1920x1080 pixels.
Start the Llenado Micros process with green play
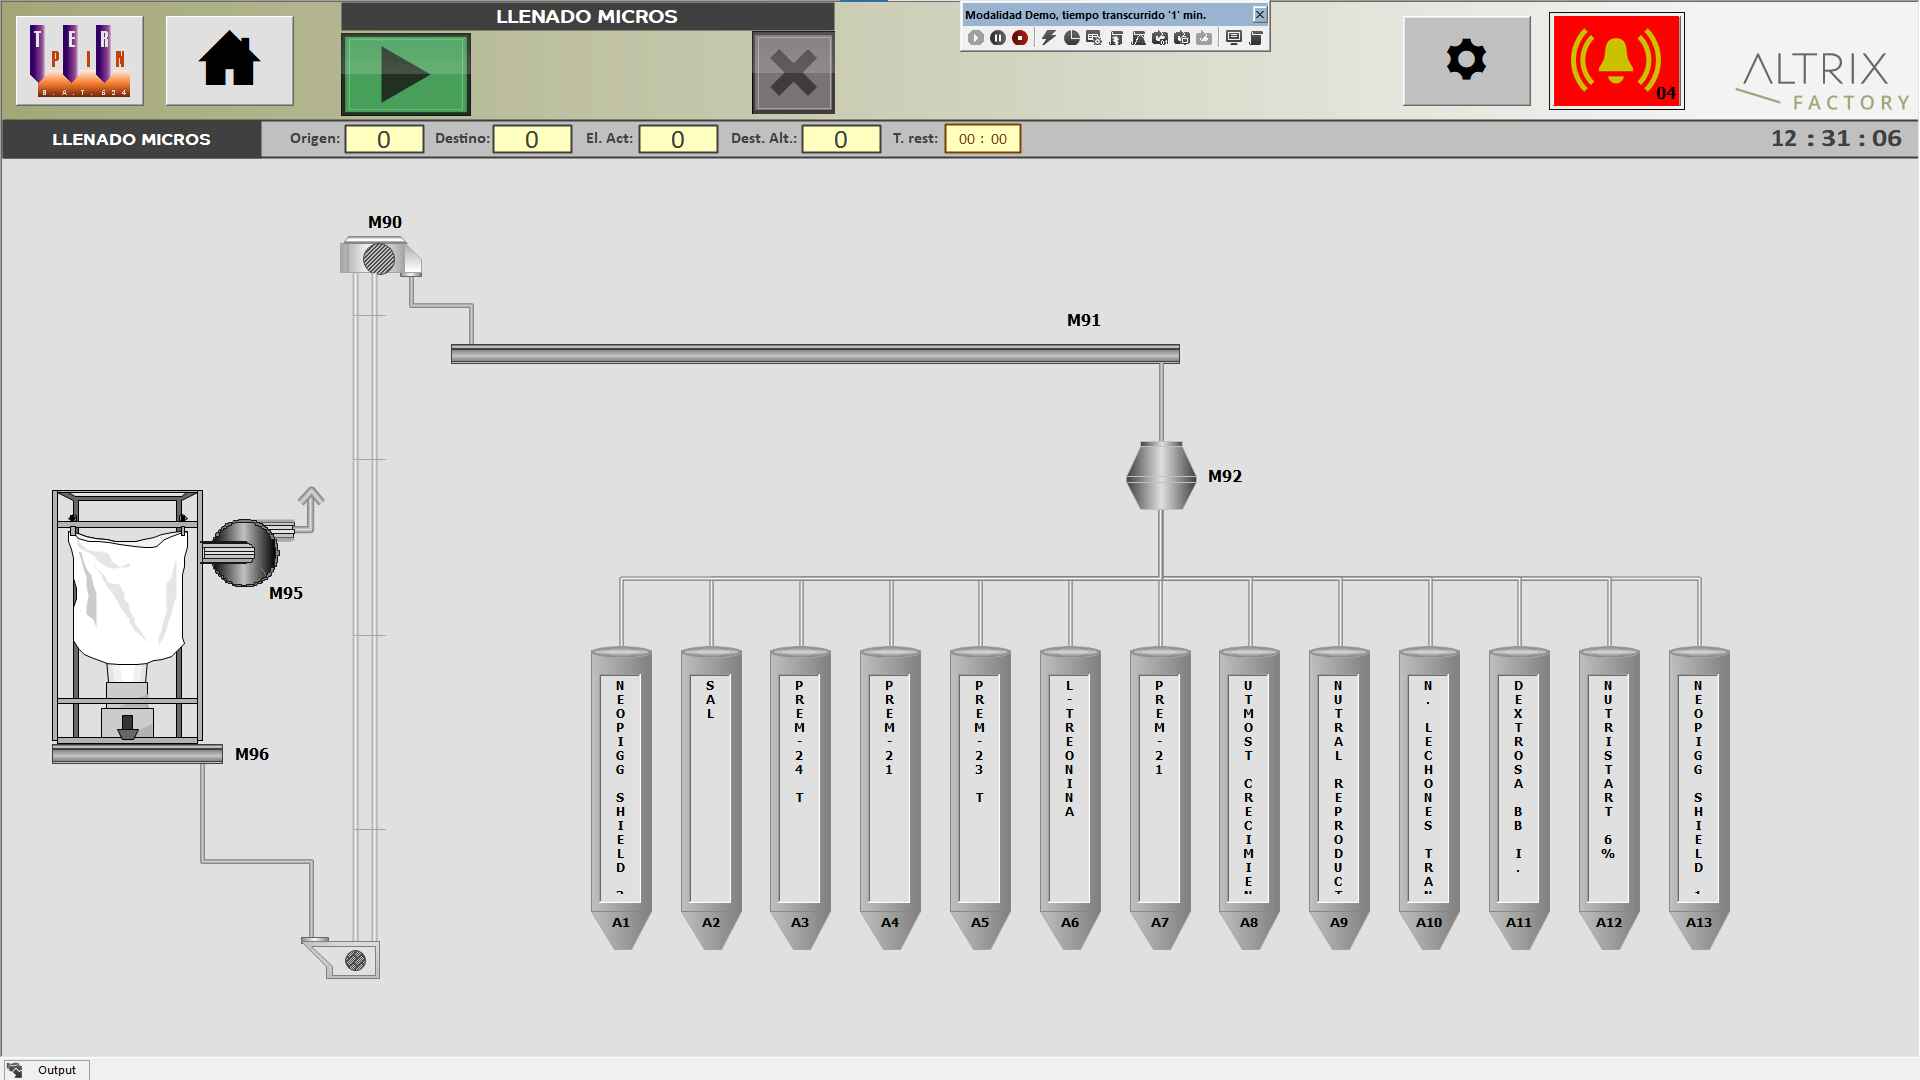pos(405,74)
